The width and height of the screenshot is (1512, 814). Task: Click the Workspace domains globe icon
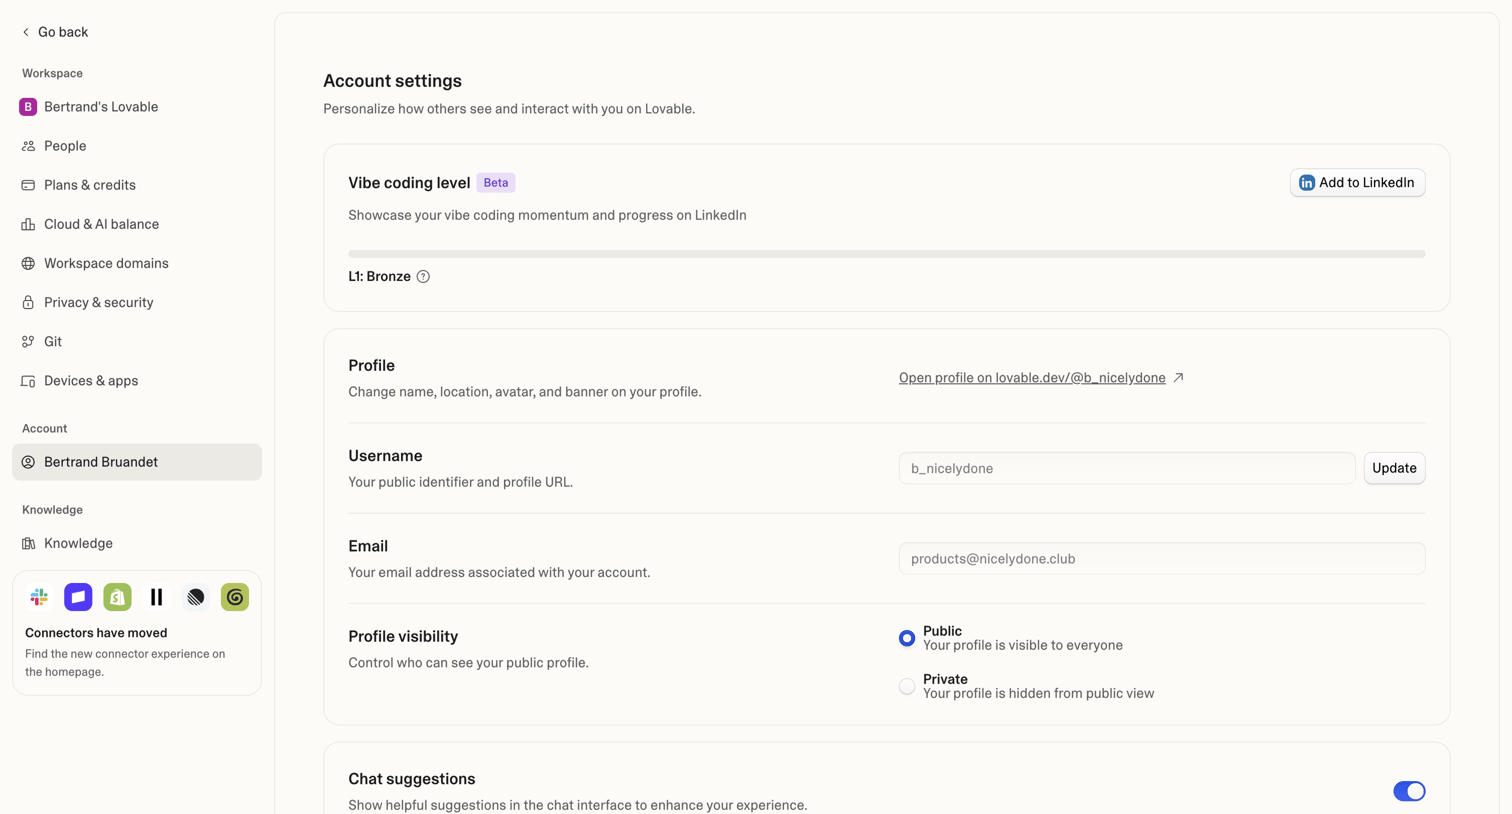tap(28, 263)
